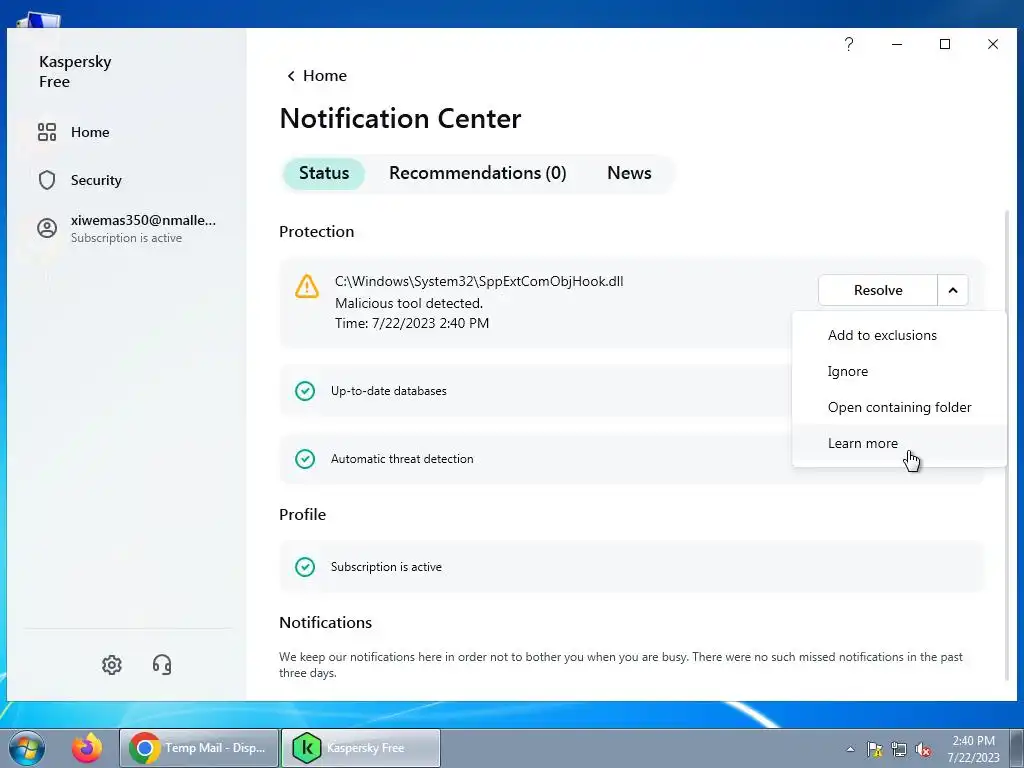Open help with the question mark icon
The width and height of the screenshot is (1024, 768).
[849, 44]
